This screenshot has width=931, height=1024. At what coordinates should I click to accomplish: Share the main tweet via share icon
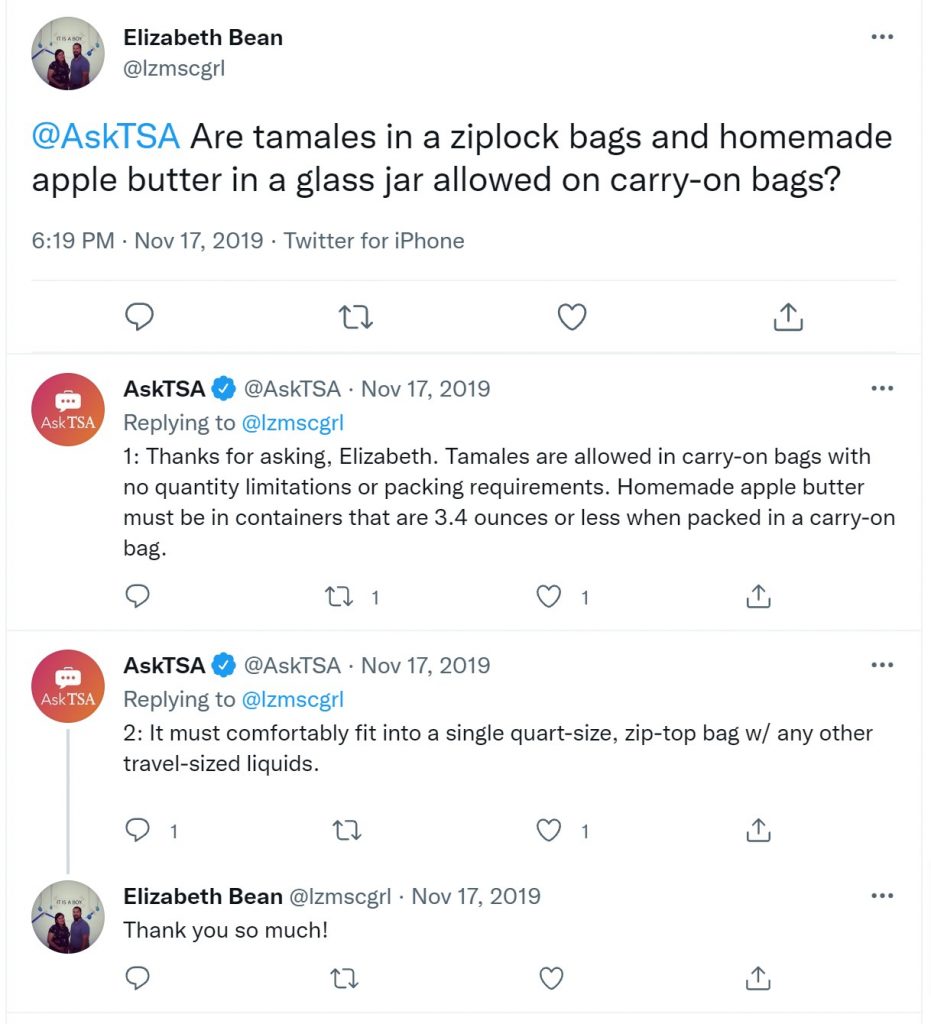(788, 317)
